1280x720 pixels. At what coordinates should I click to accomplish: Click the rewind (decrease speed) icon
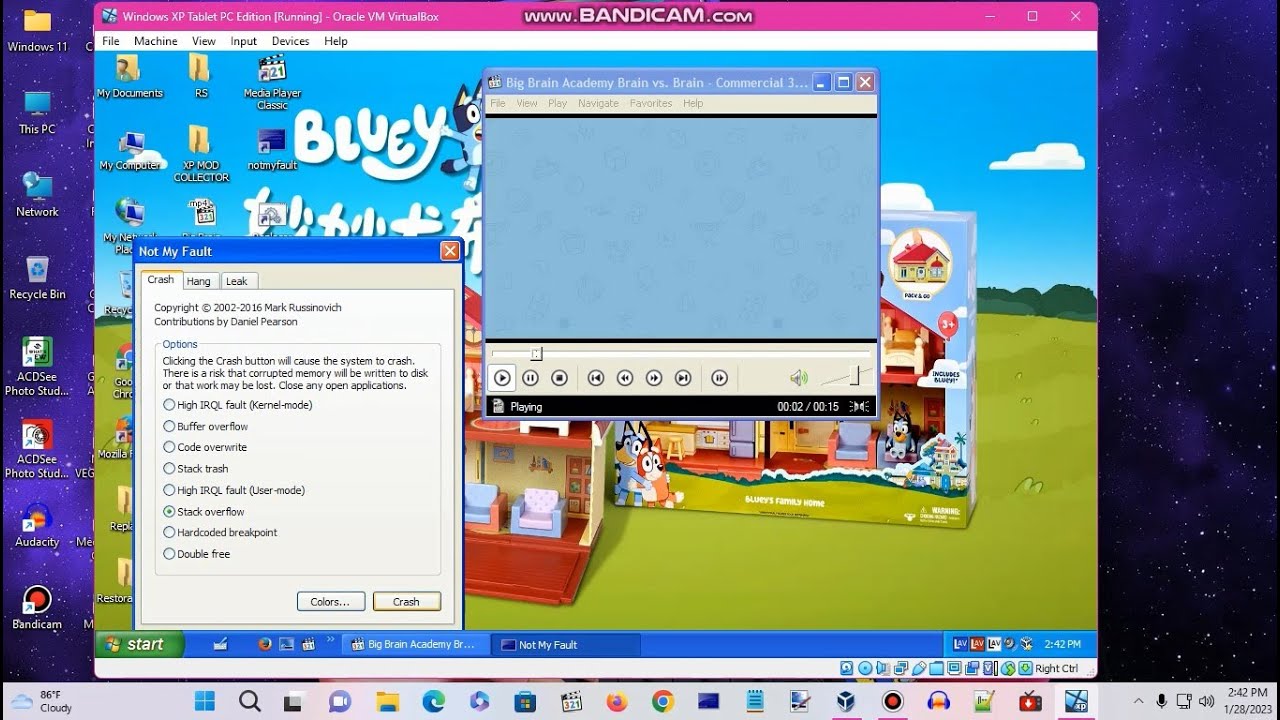pos(625,378)
